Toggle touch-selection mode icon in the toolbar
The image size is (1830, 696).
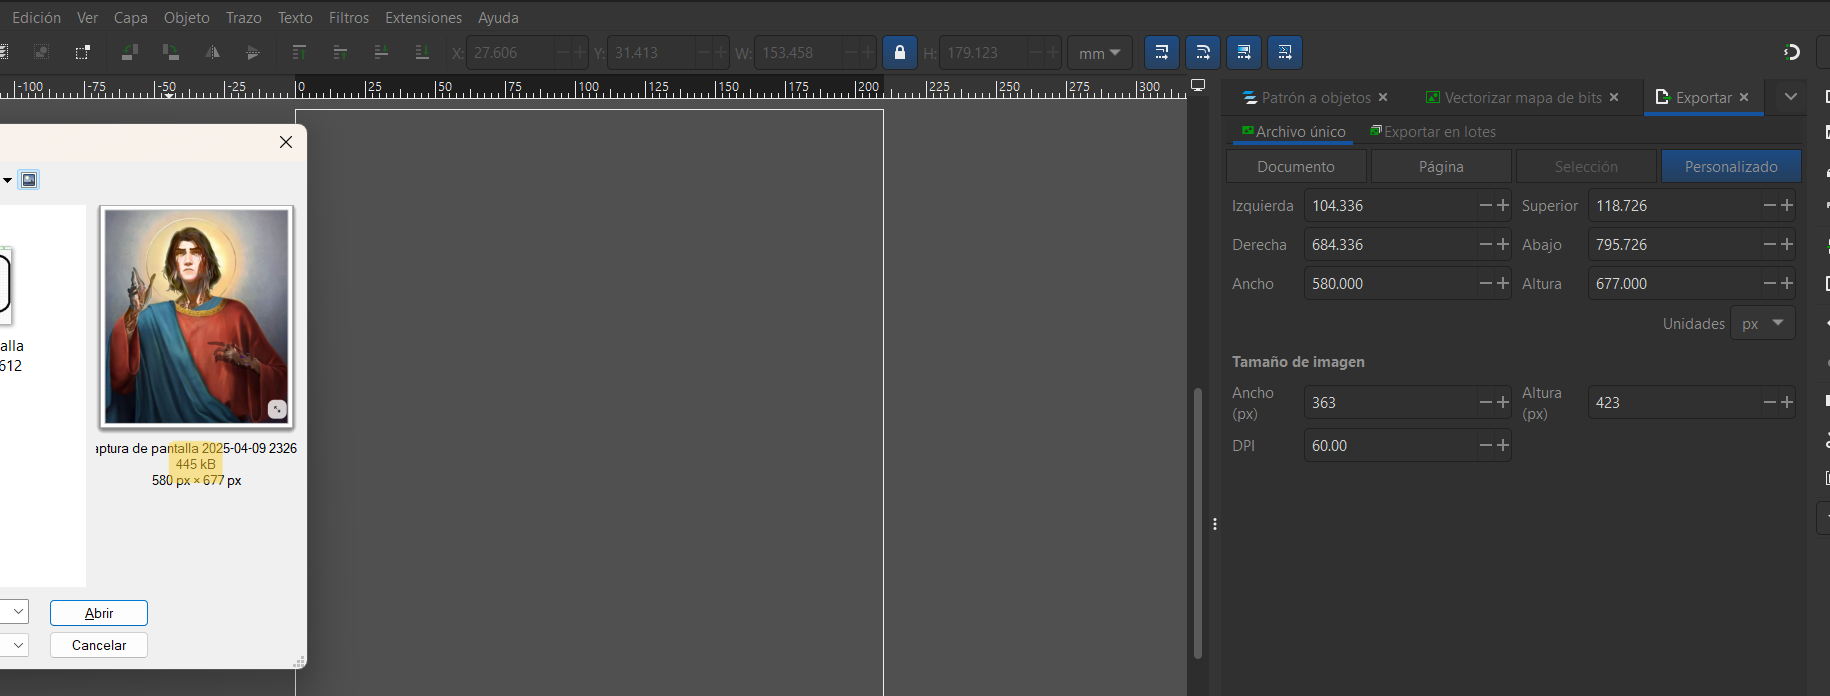coord(83,52)
